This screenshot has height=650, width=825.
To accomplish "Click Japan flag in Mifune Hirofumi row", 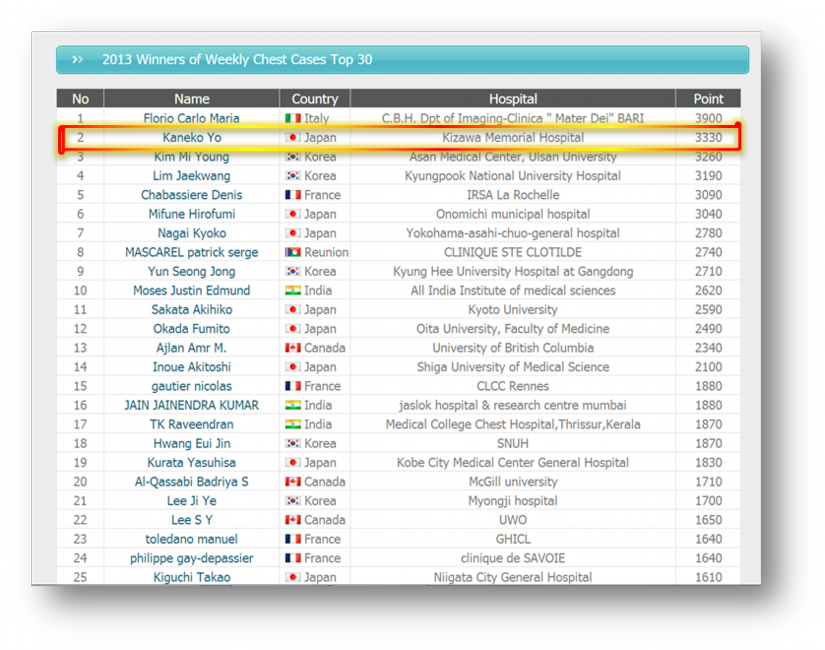I will click(293, 214).
